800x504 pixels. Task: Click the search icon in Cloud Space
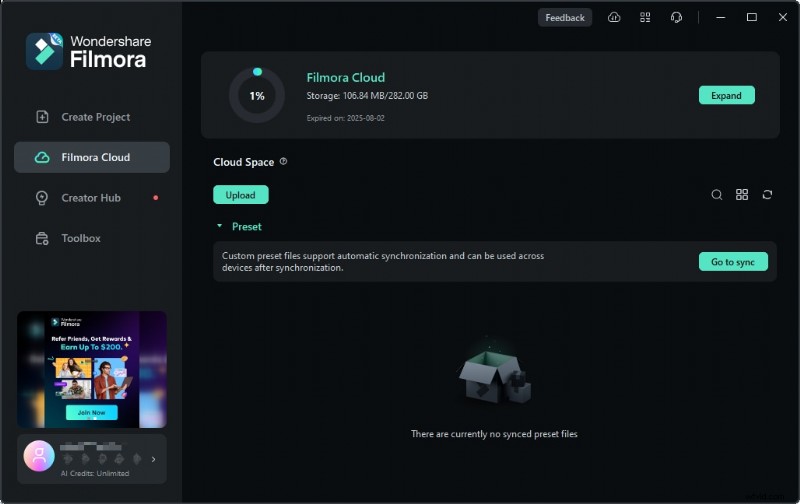point(716,195)
